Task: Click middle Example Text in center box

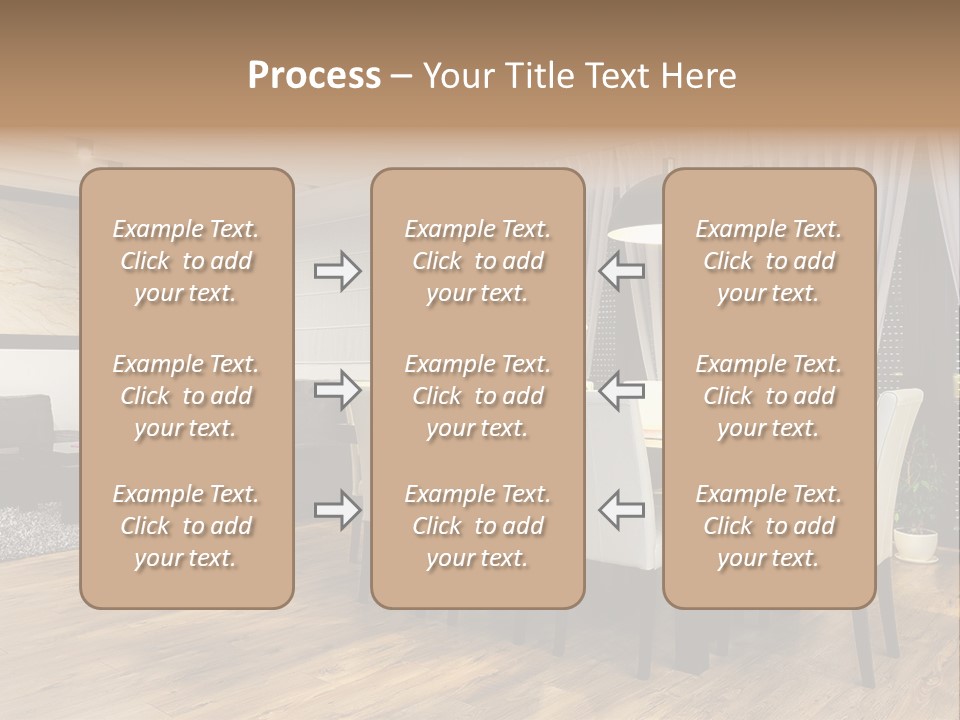Action: (x=477, y=396)
